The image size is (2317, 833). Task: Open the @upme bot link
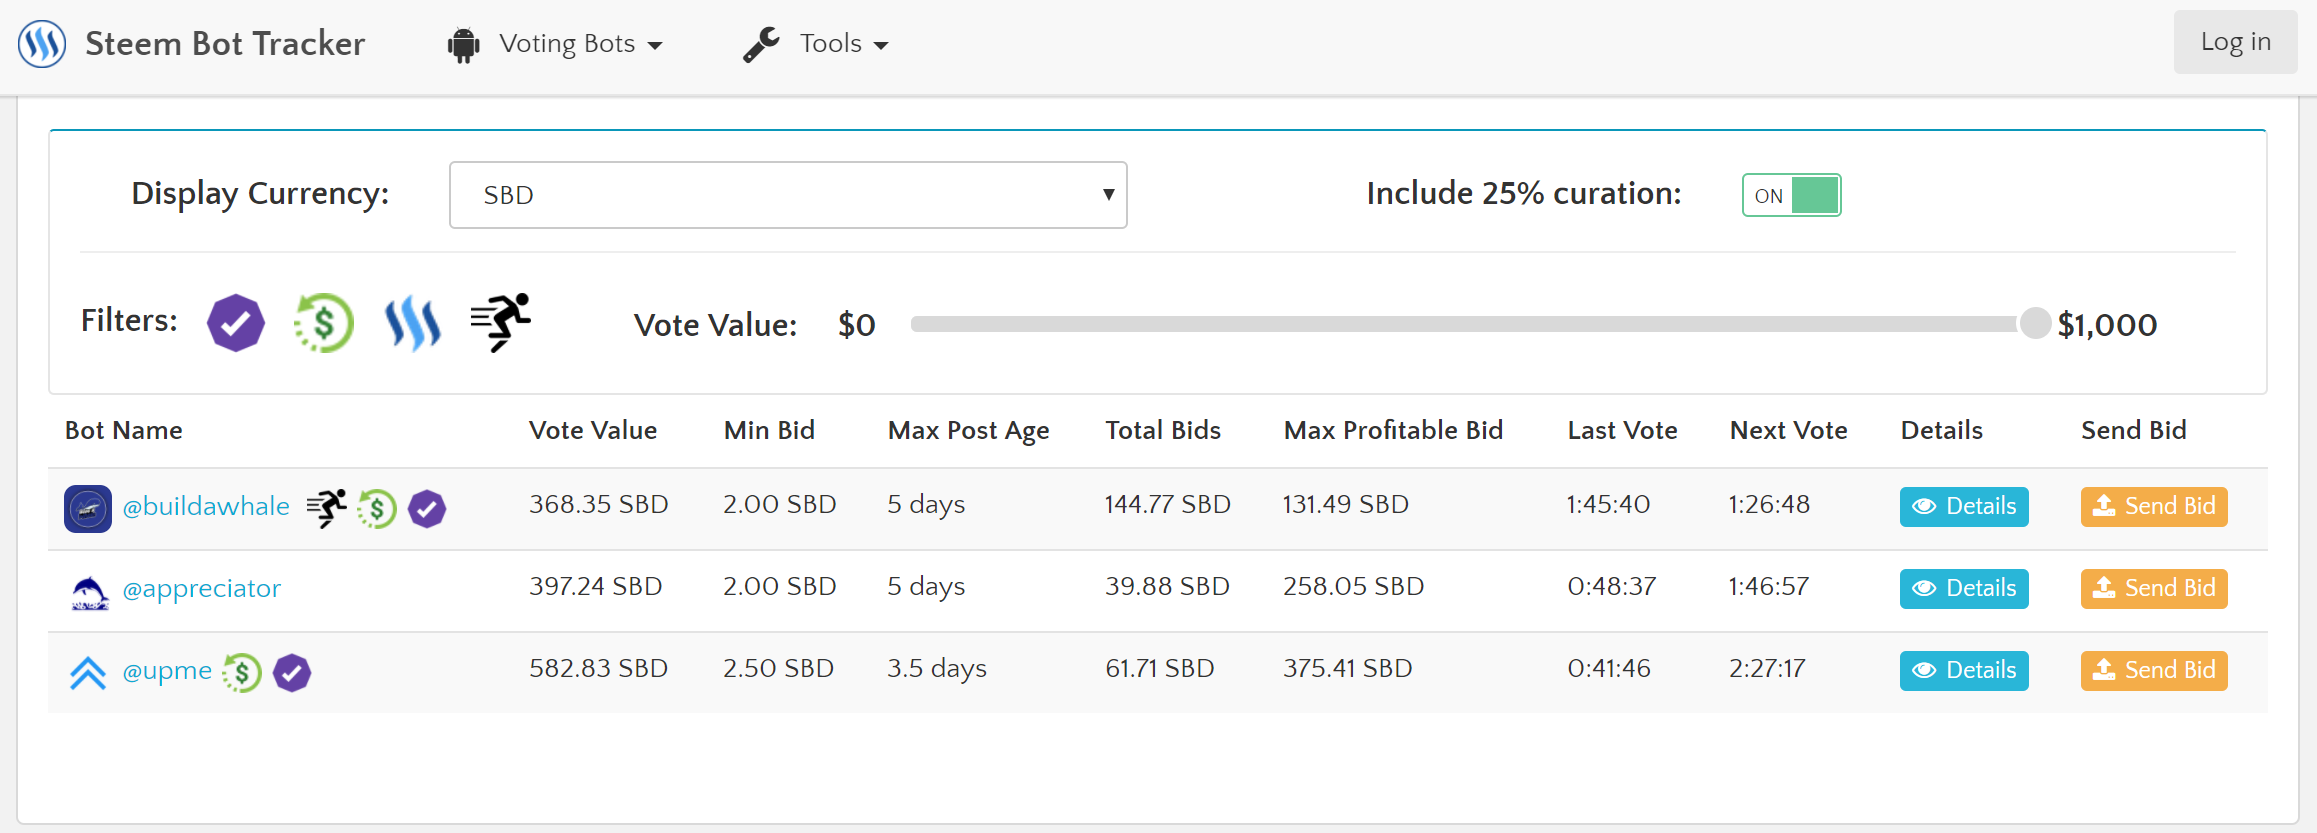coord(167,671)
